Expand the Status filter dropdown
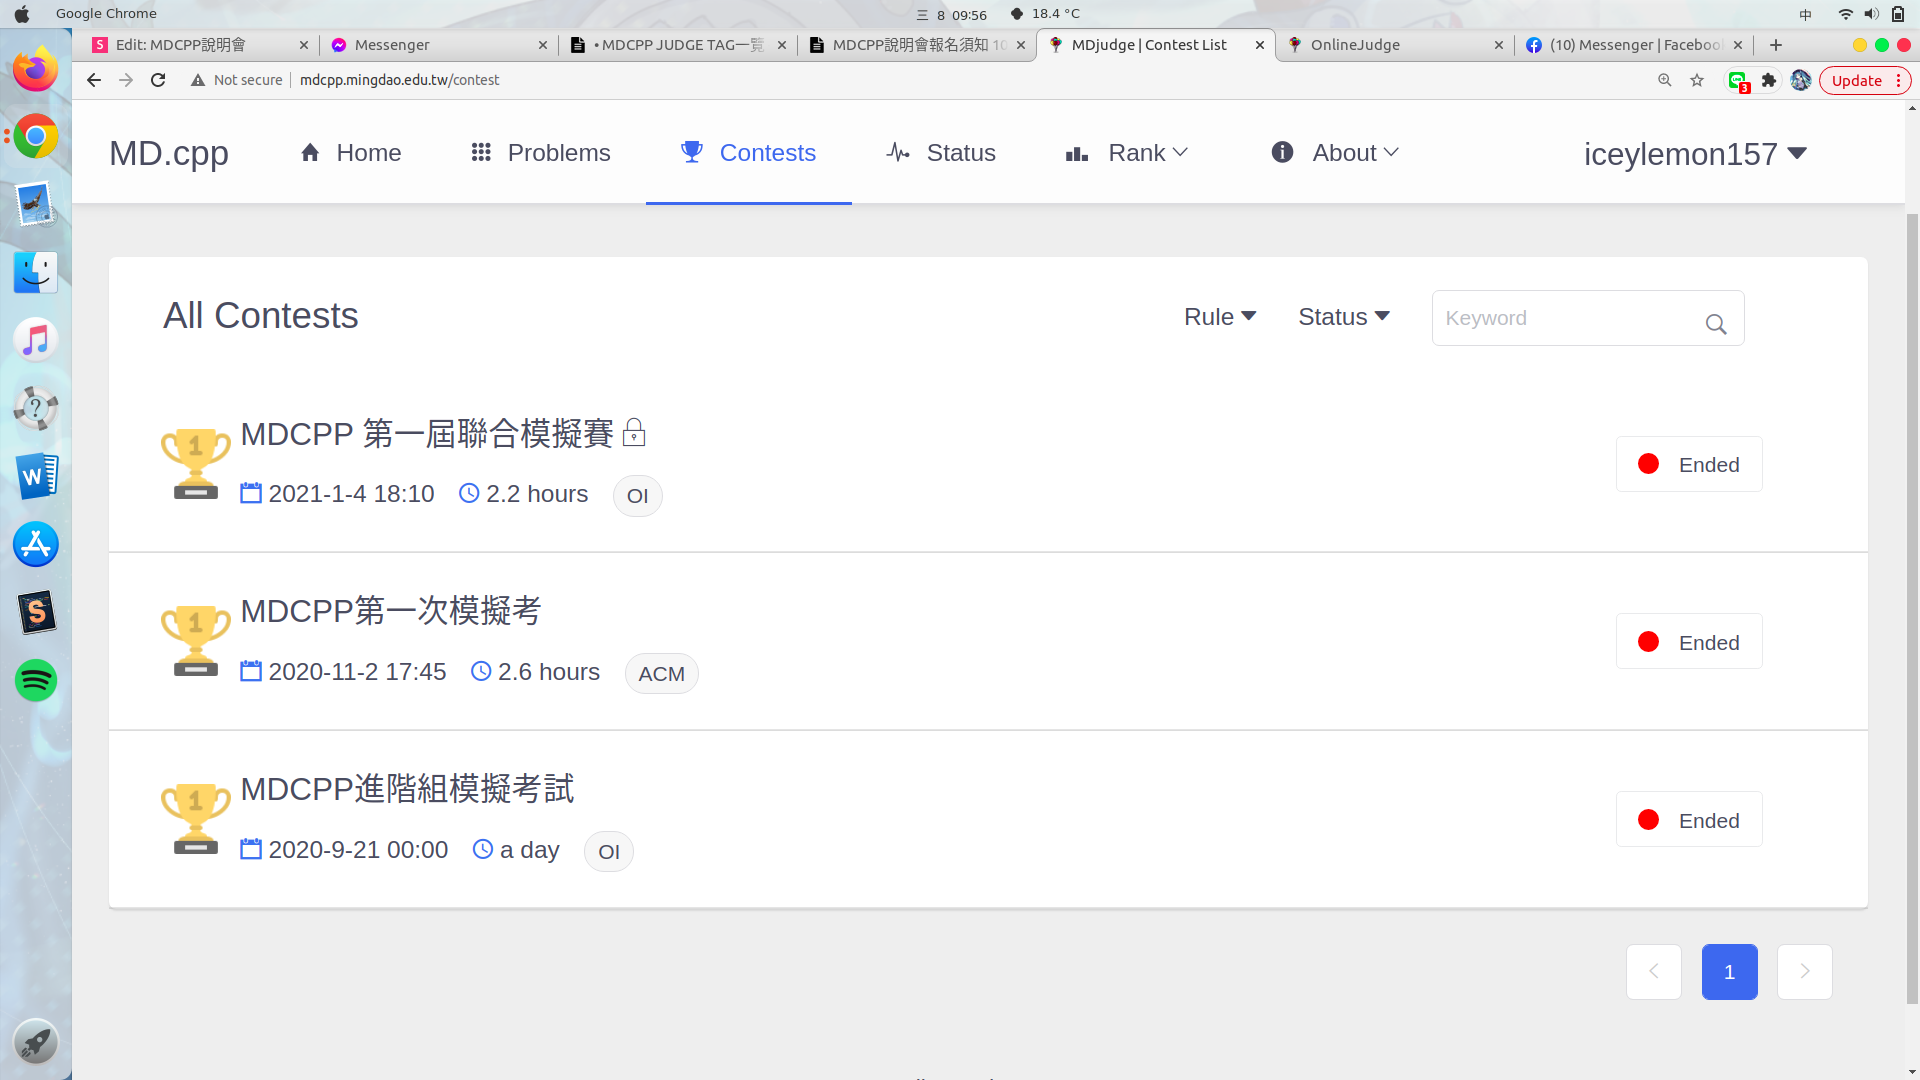The image size is (1920, 1080). point(1344,317)
